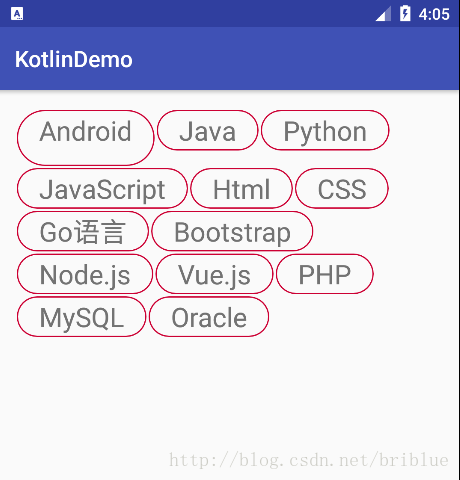Select the PHP tag
The width and height of the screenshot is (460, 480).
[x=325, y=274]
